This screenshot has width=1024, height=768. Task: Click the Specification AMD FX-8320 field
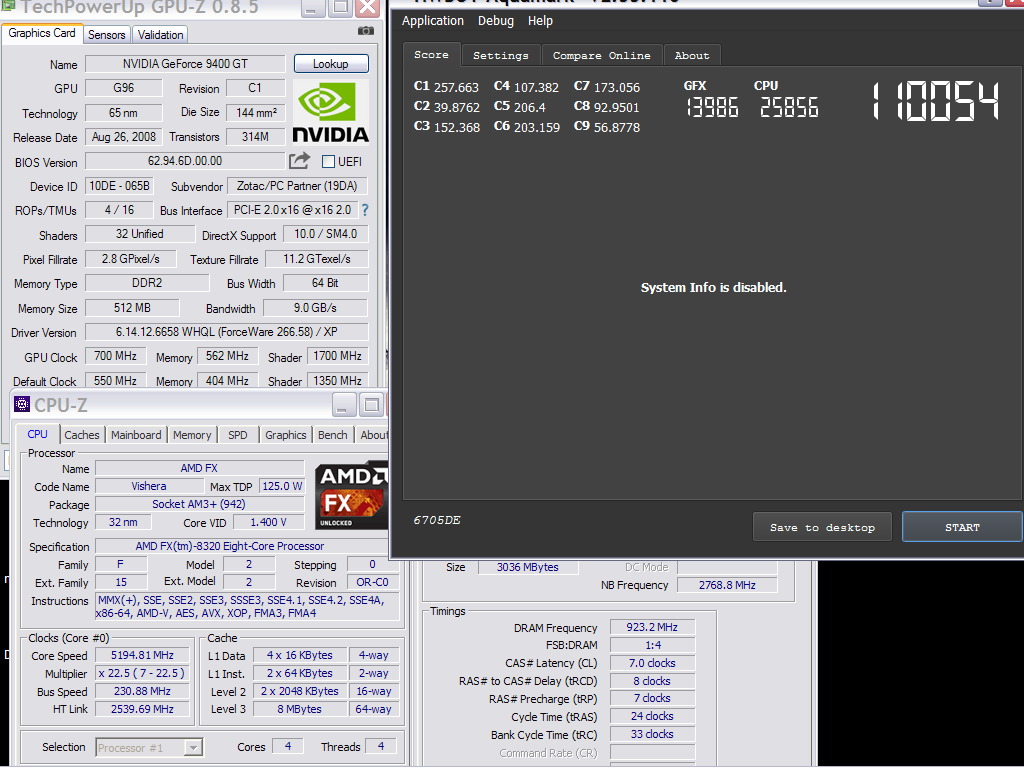242,546
